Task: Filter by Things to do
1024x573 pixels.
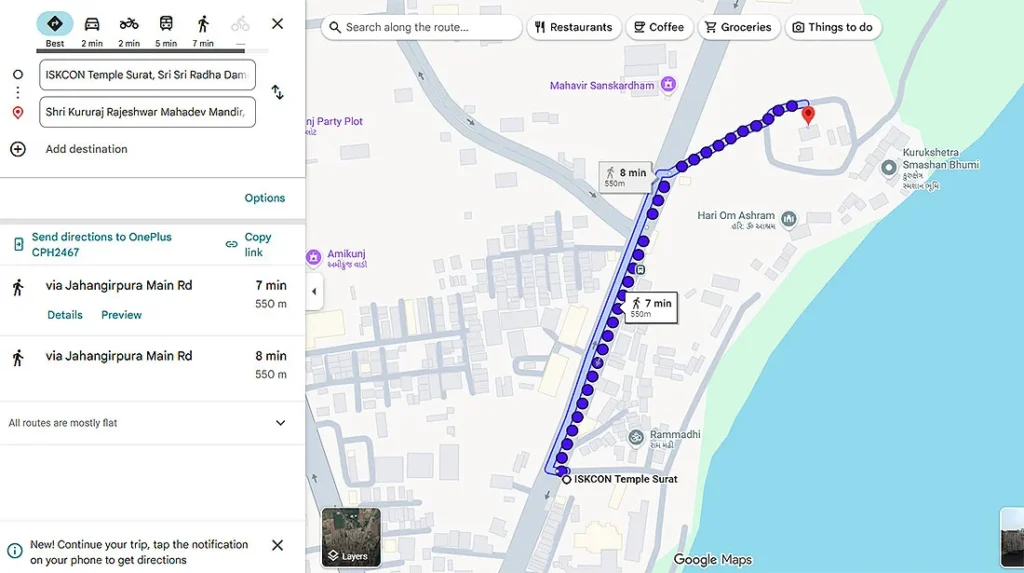Action: 833,27
